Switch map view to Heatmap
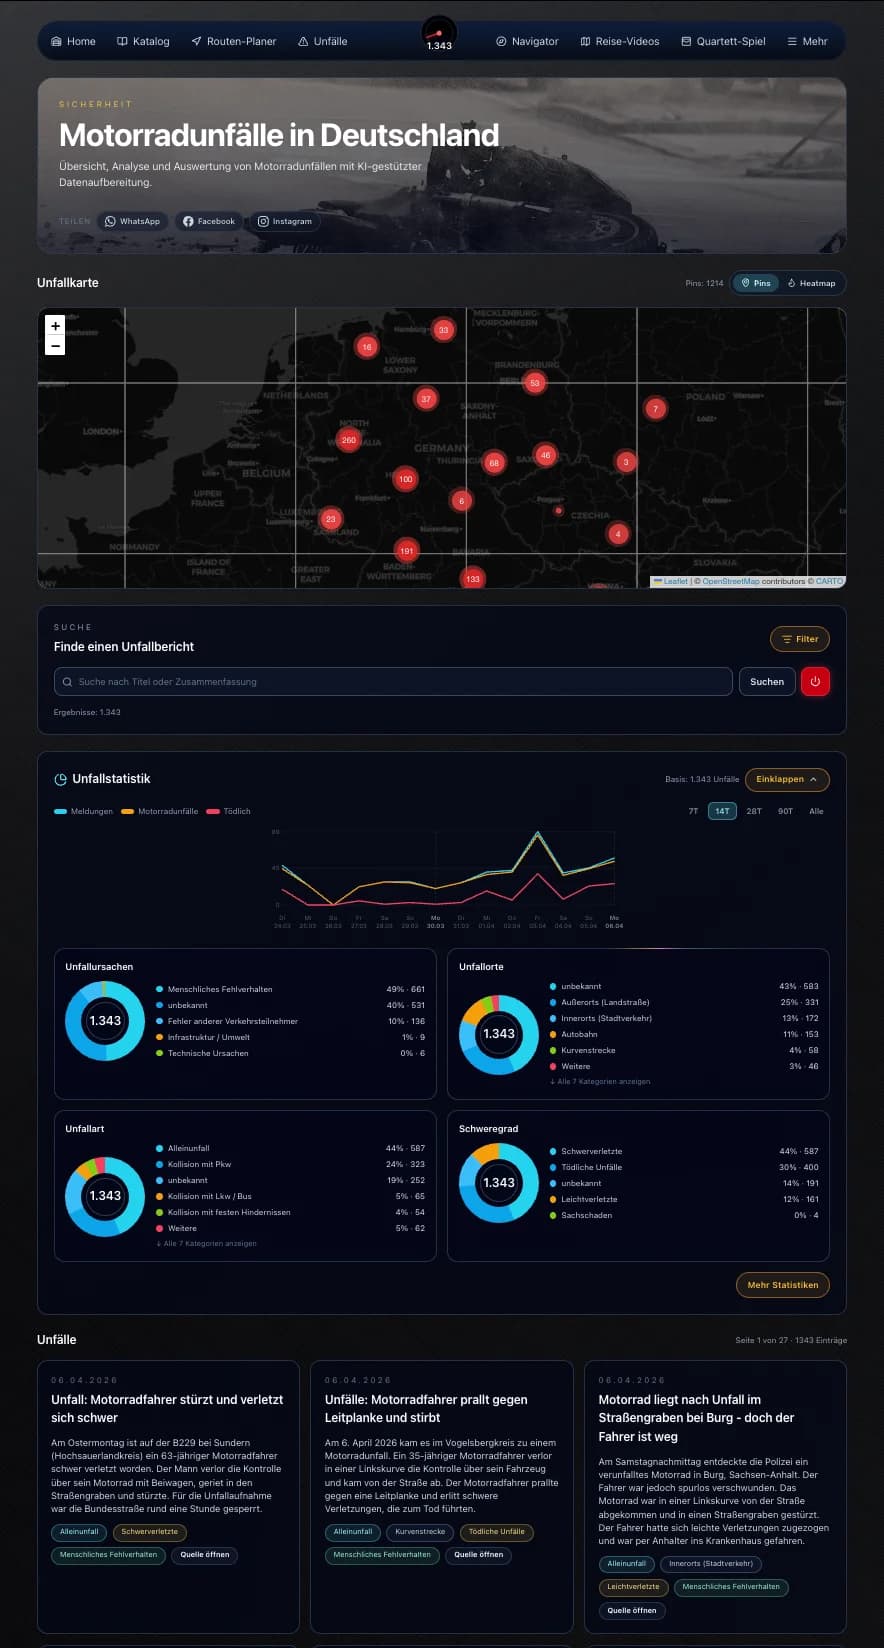The height and width of the screenshot is (1648, 884). tap(811, 283)
